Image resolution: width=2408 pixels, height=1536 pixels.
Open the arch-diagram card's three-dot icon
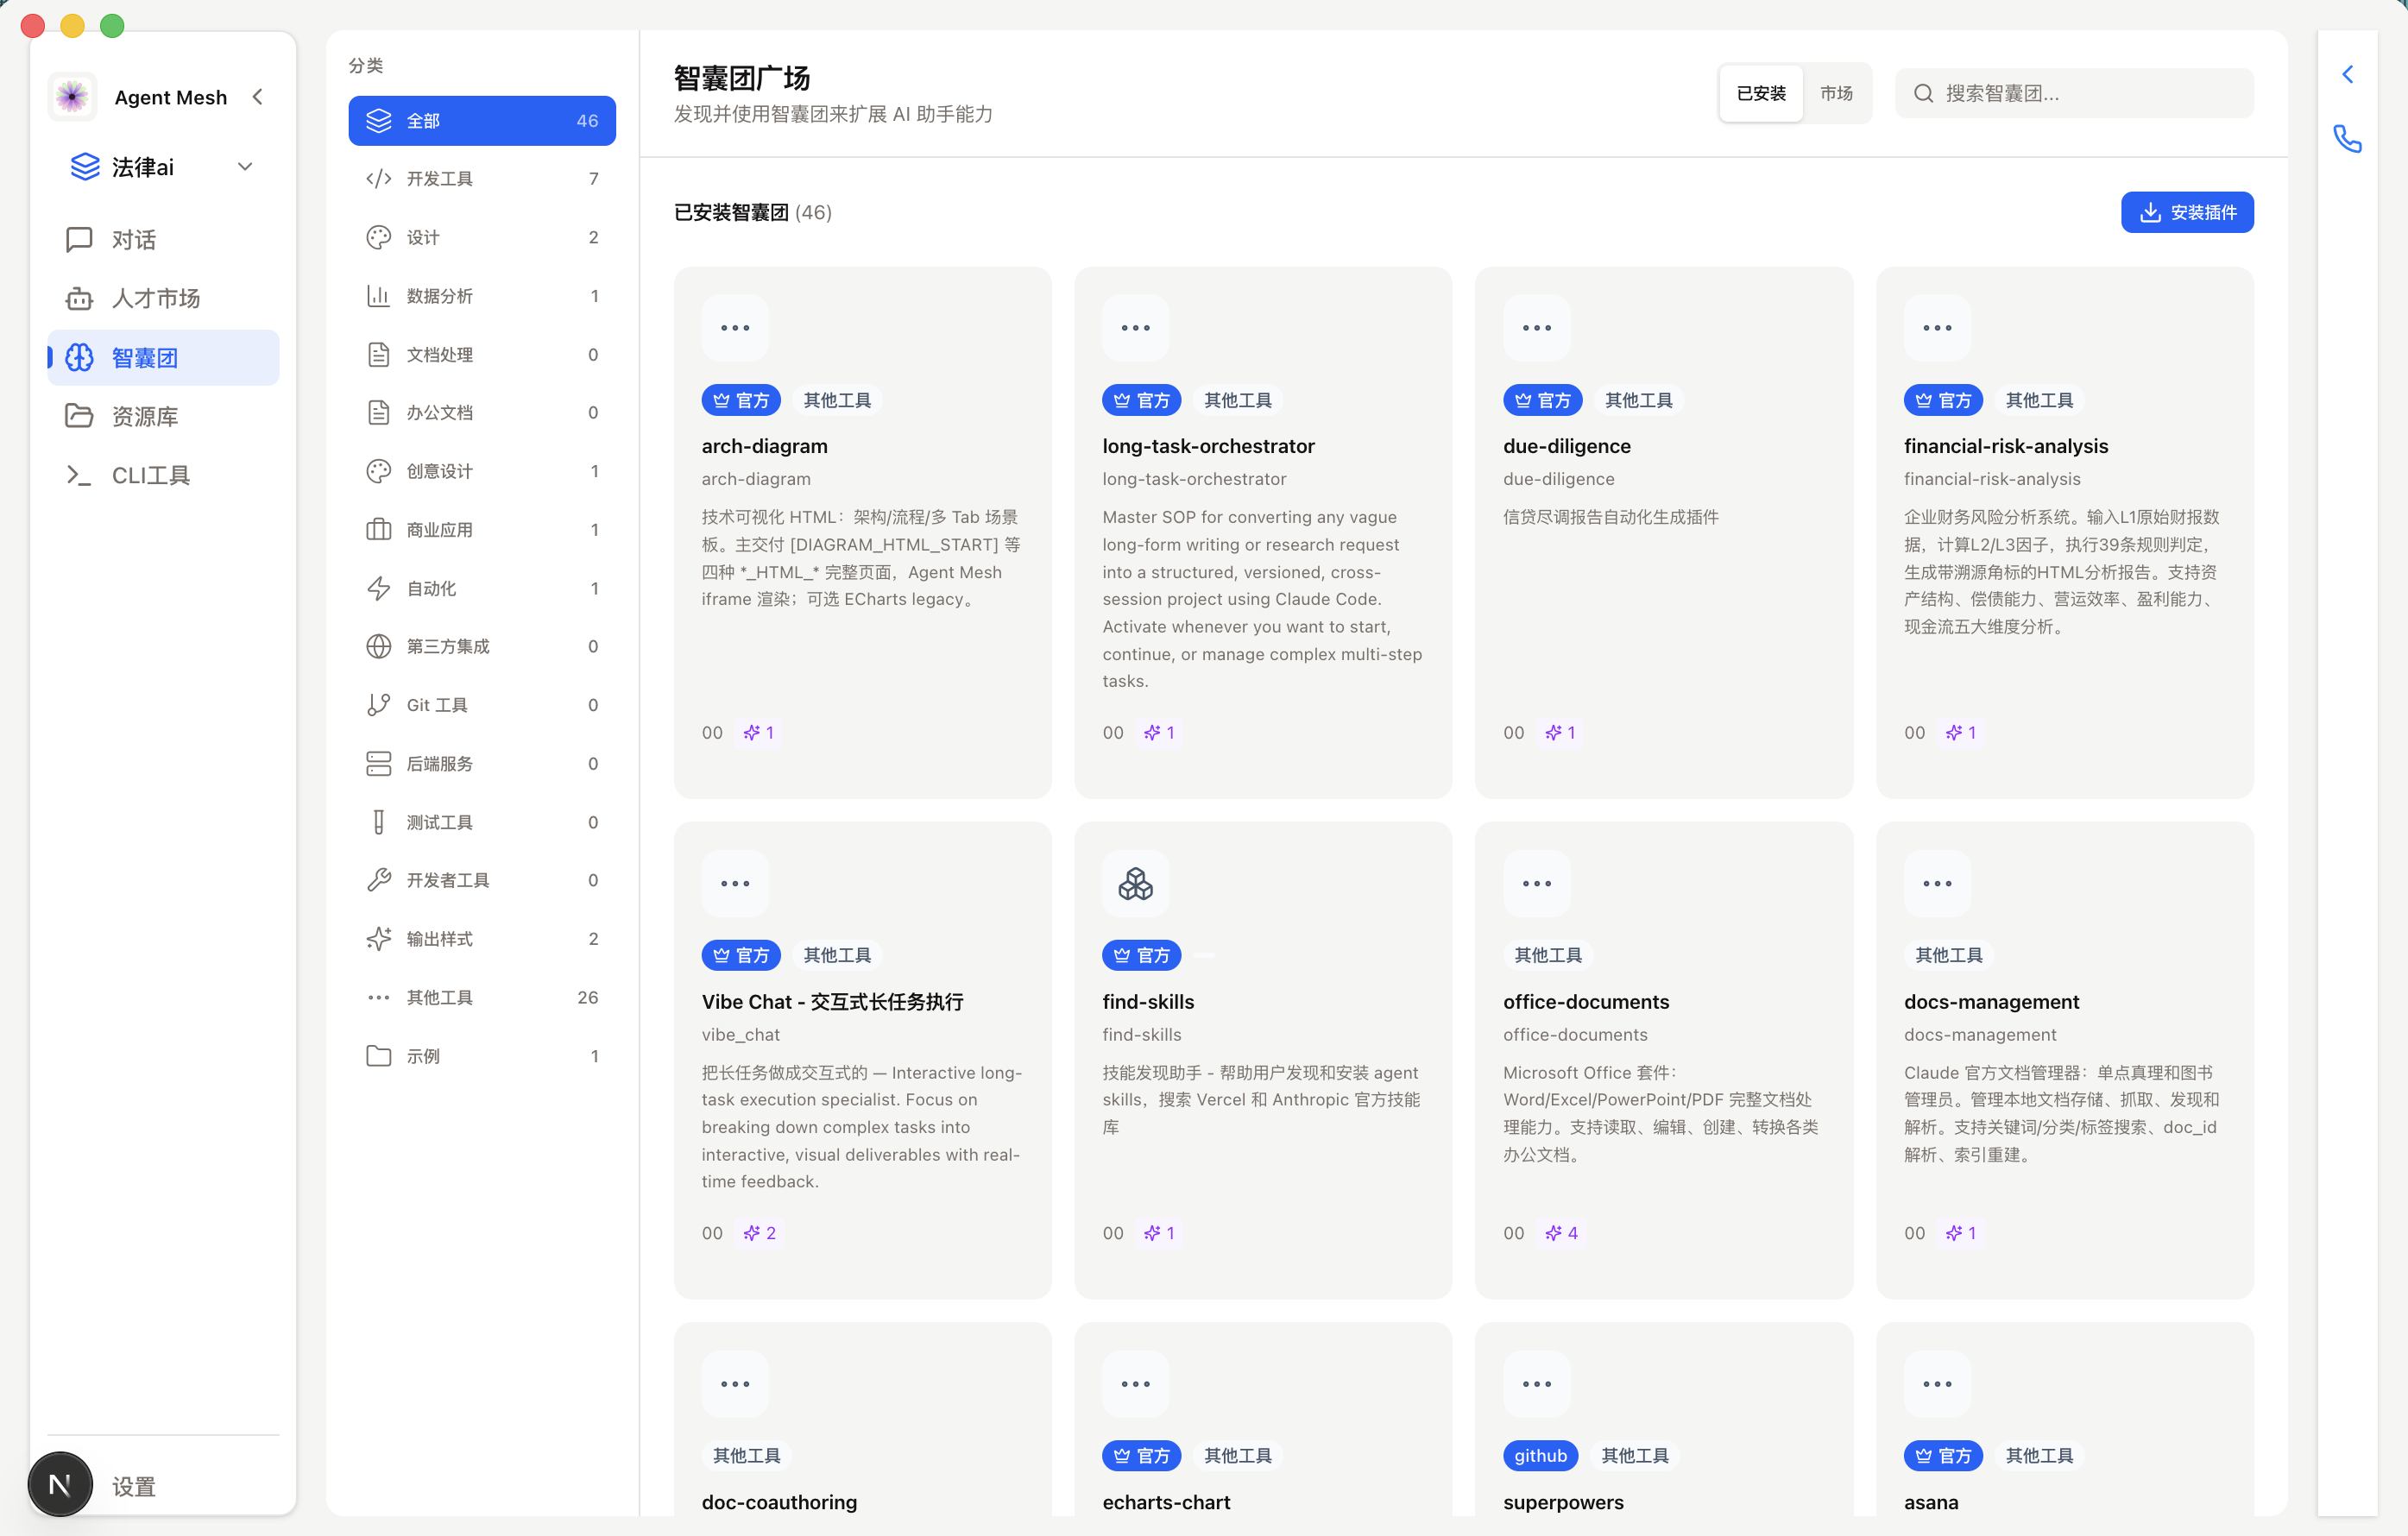(735, 328)
